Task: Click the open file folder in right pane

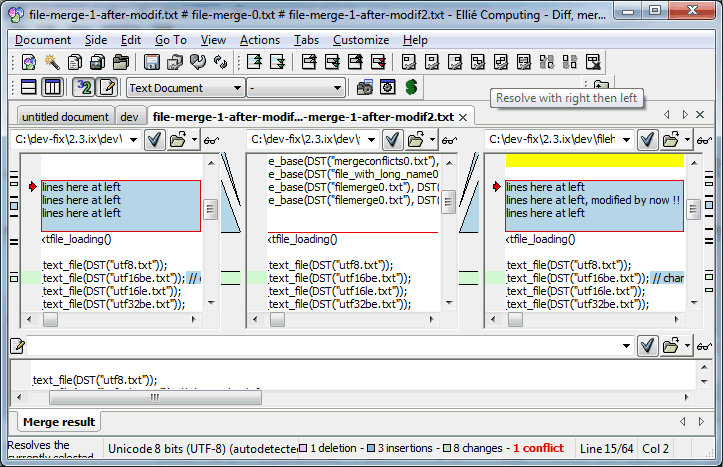Action: tap(671, 139)
